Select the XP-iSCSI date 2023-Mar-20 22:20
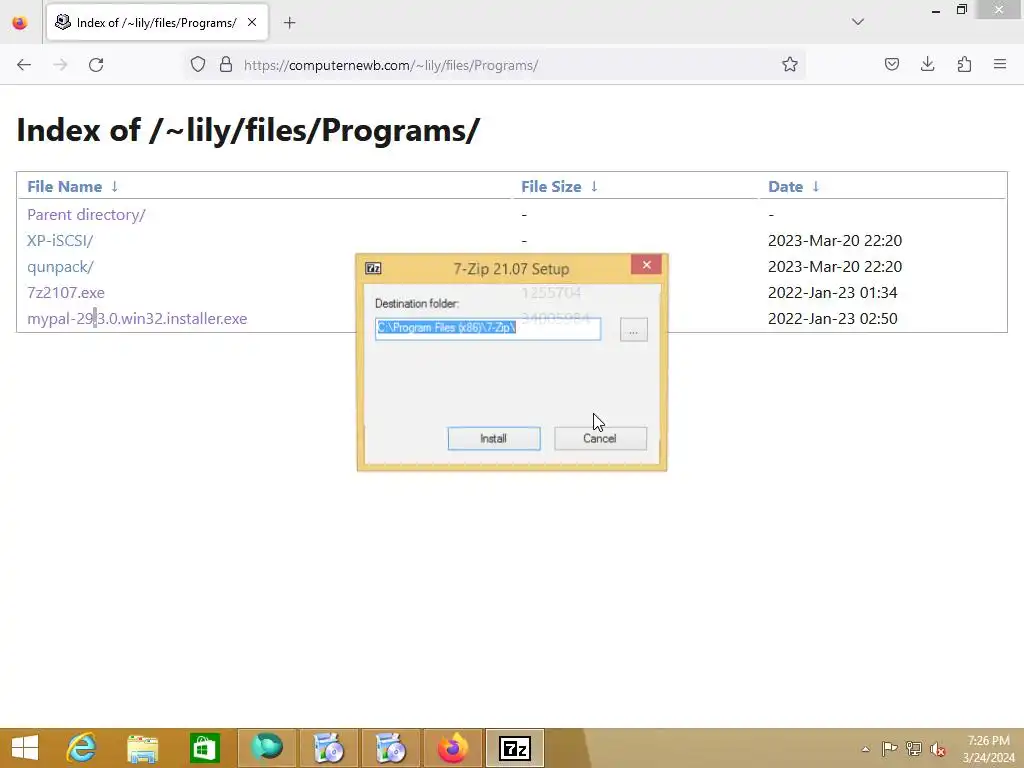 click(835, 240)
